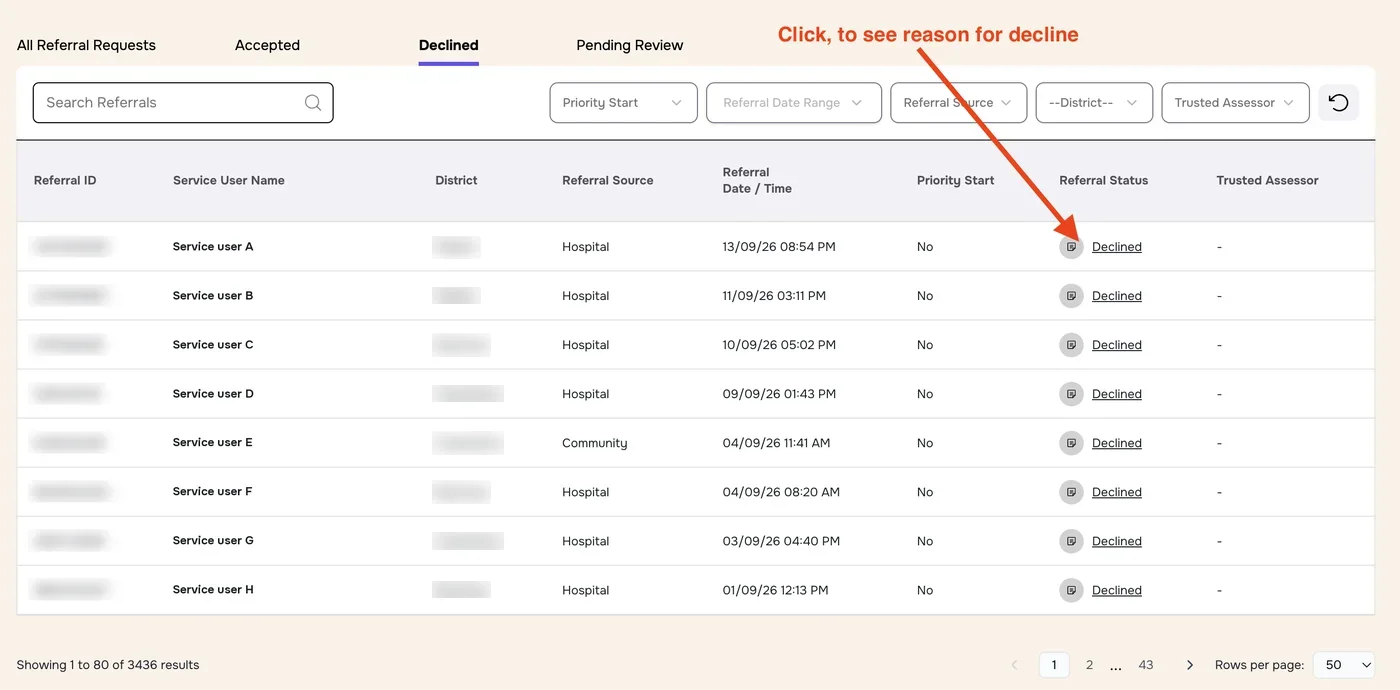Viewport: 1400px width, 690px height.
Task: Click Service user C name
Action: tap(213, 344)
